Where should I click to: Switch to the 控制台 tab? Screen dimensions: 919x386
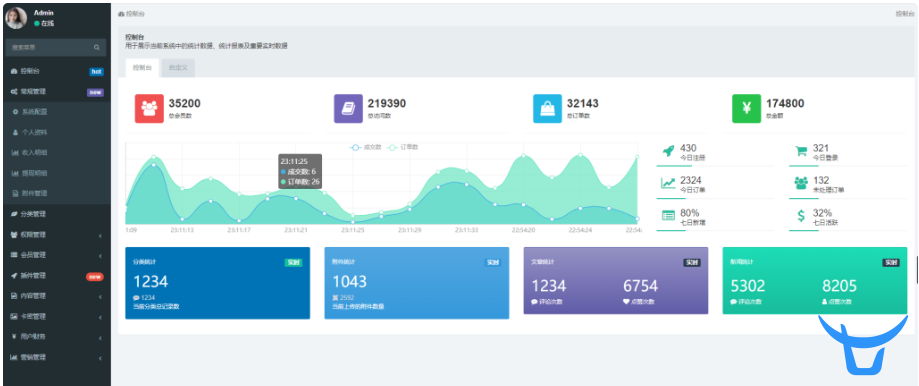pyautogui.click(x=142, y=67)
